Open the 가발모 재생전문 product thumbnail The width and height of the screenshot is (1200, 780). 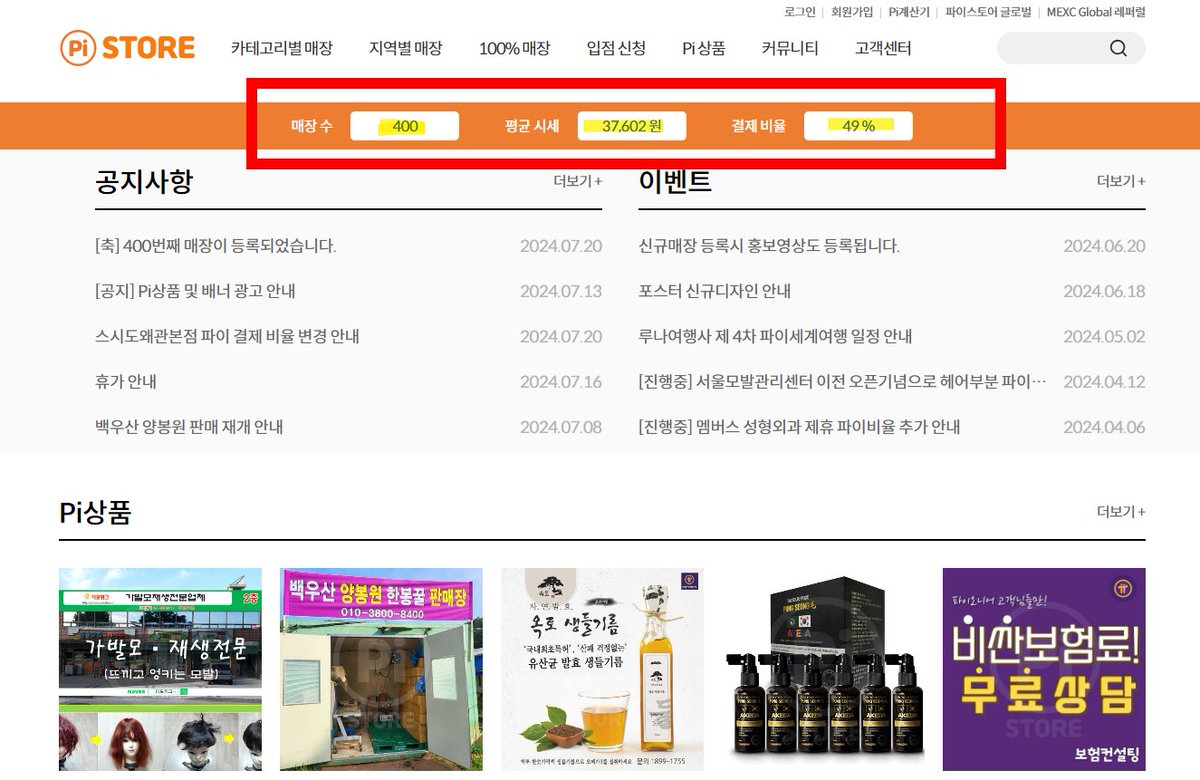coord(160,670)
